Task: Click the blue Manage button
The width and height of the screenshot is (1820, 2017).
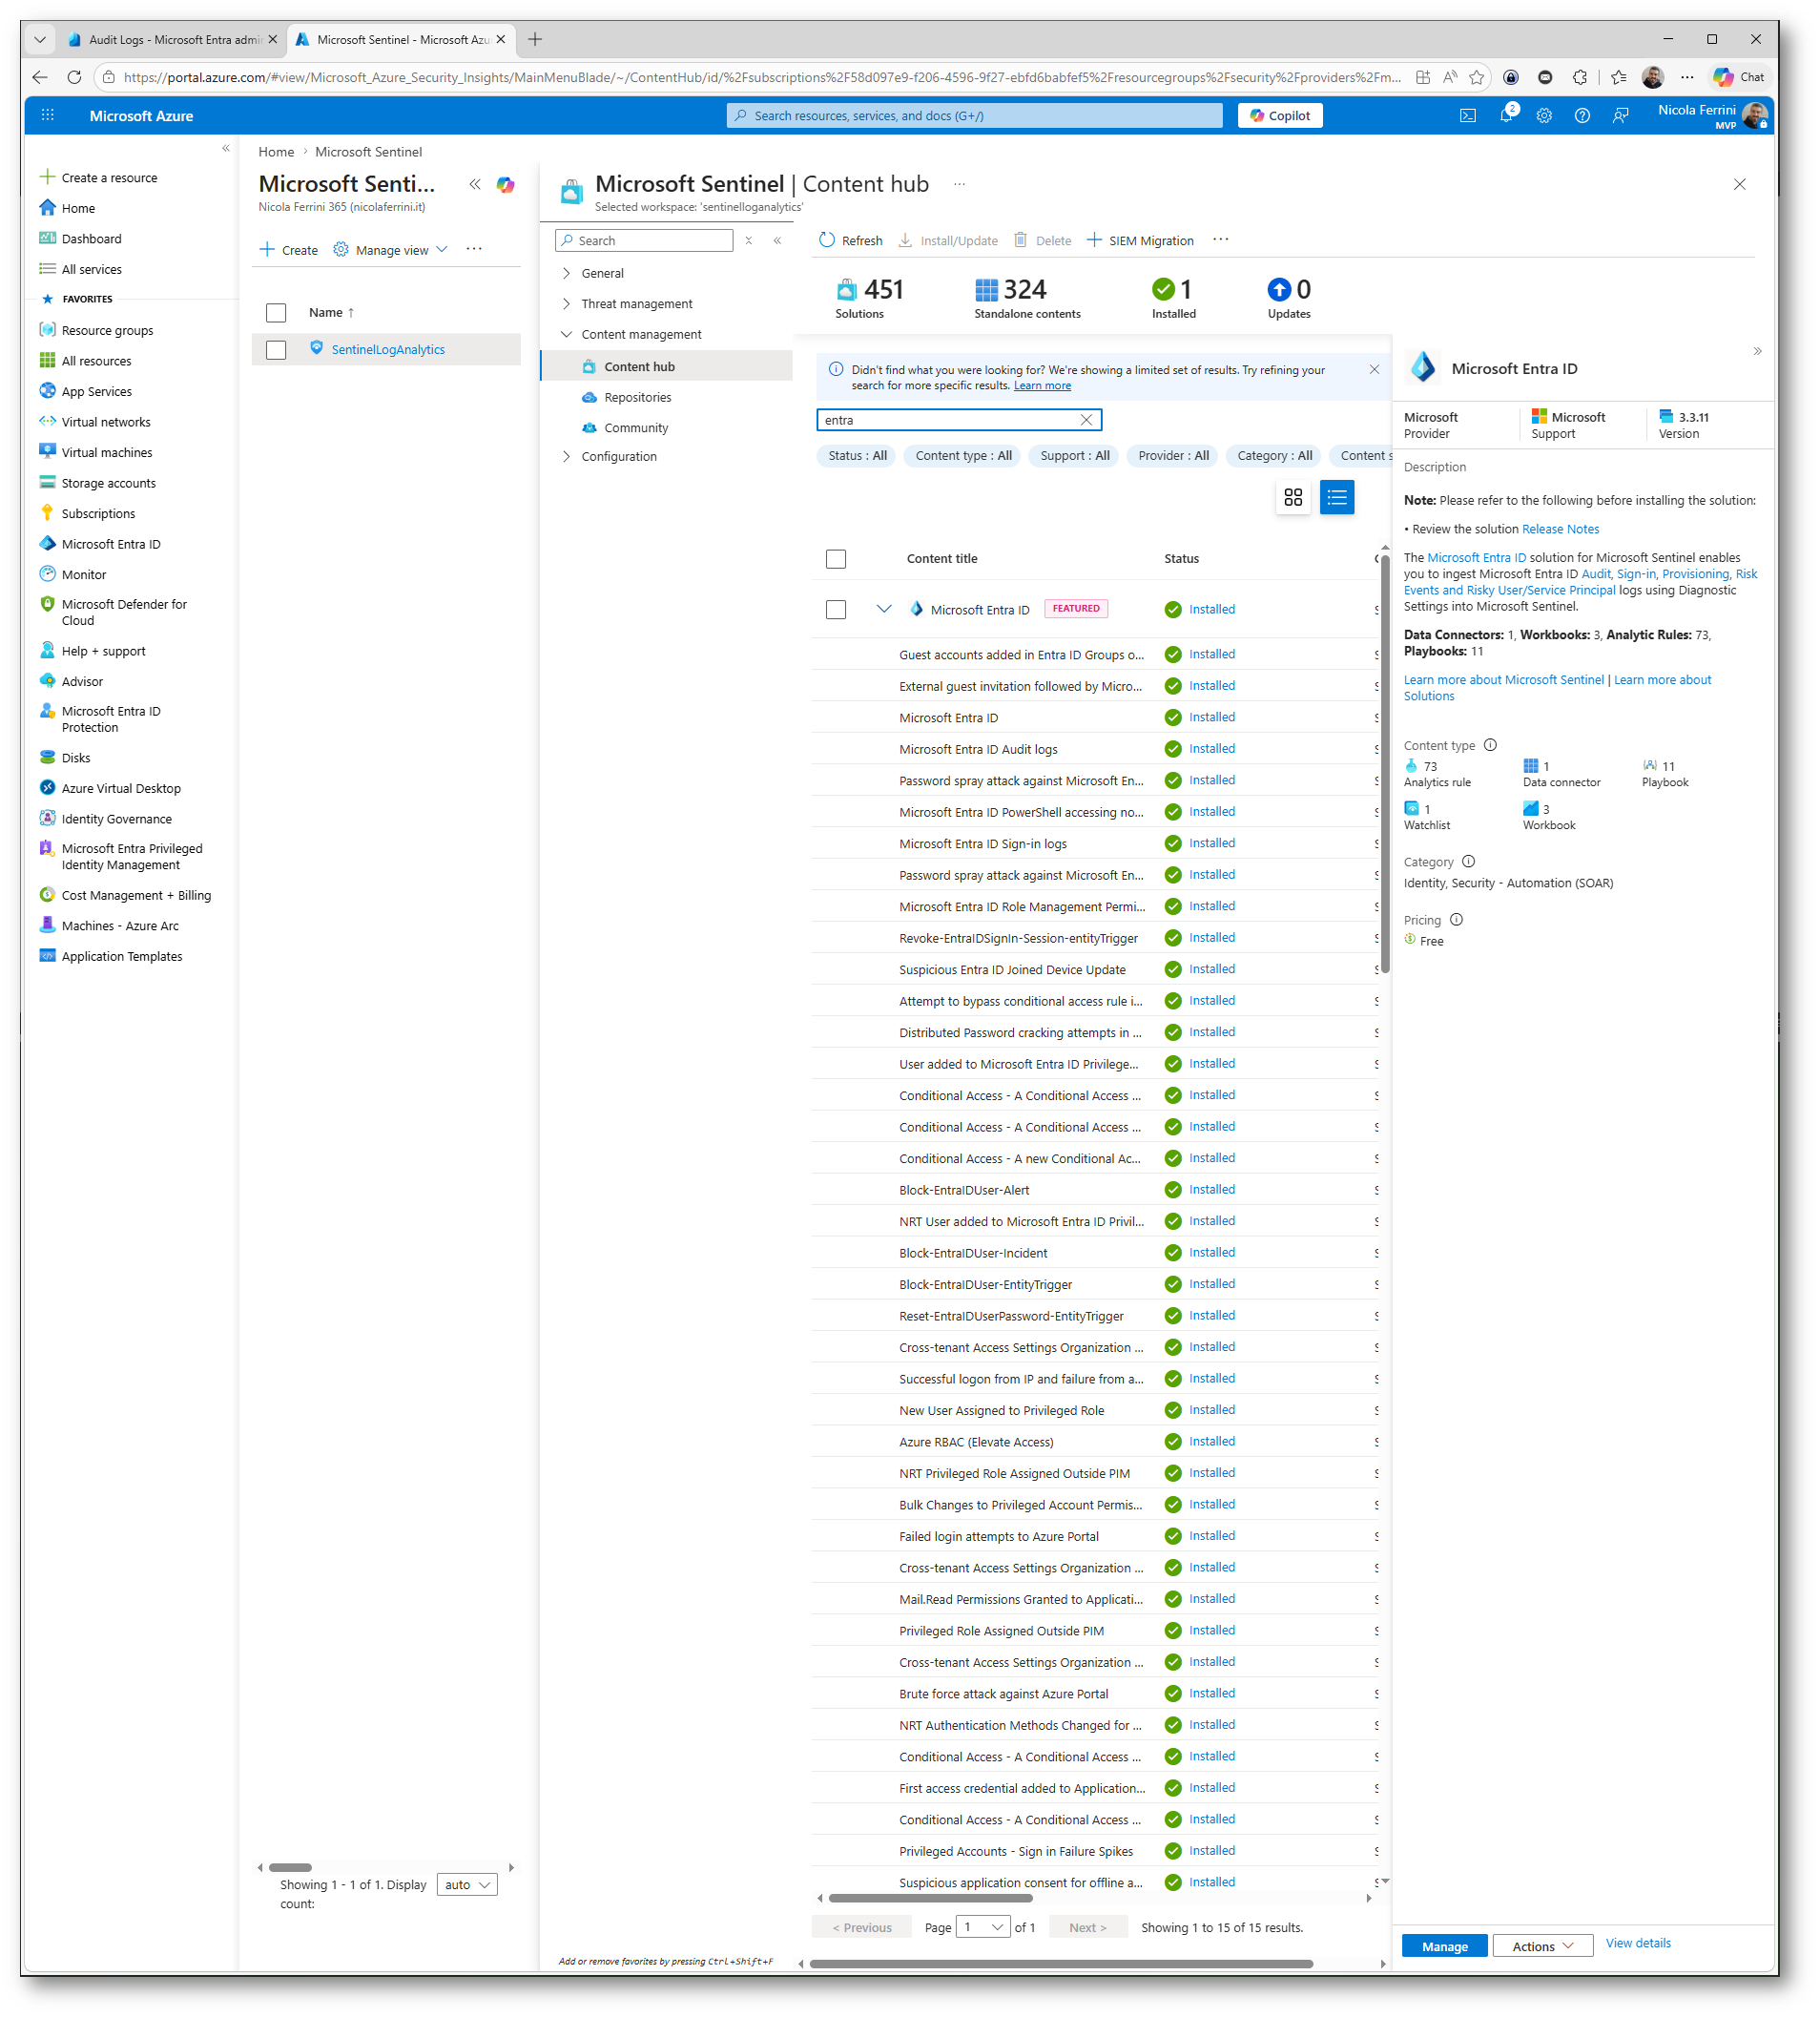Action: click(x=1444, y=1946)
